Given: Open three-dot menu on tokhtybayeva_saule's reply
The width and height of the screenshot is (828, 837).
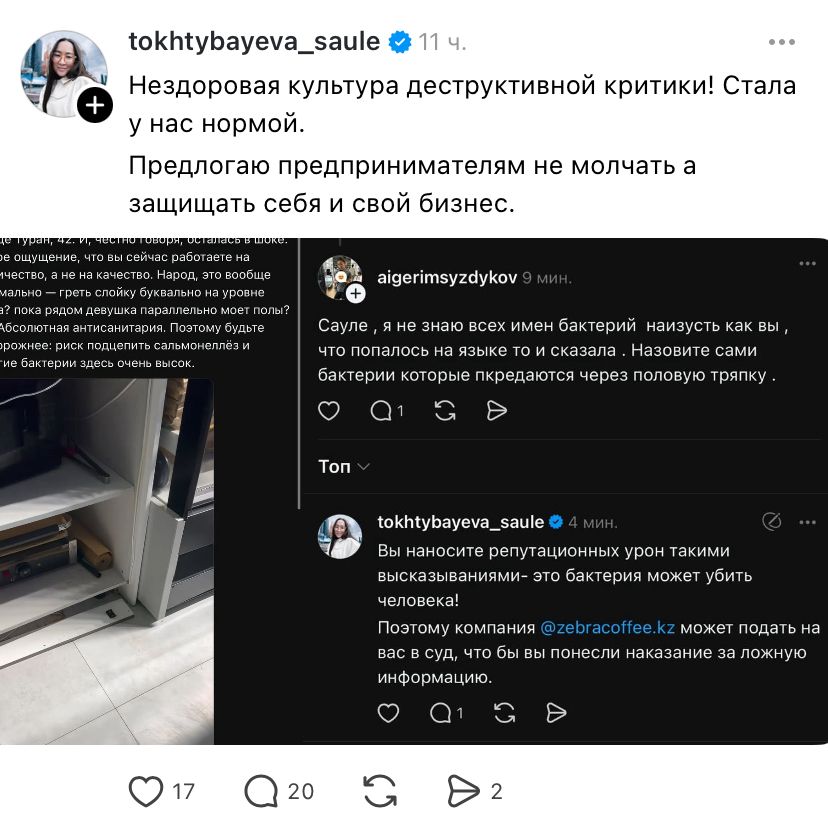Looking at the screenshot, I should 807,522.
